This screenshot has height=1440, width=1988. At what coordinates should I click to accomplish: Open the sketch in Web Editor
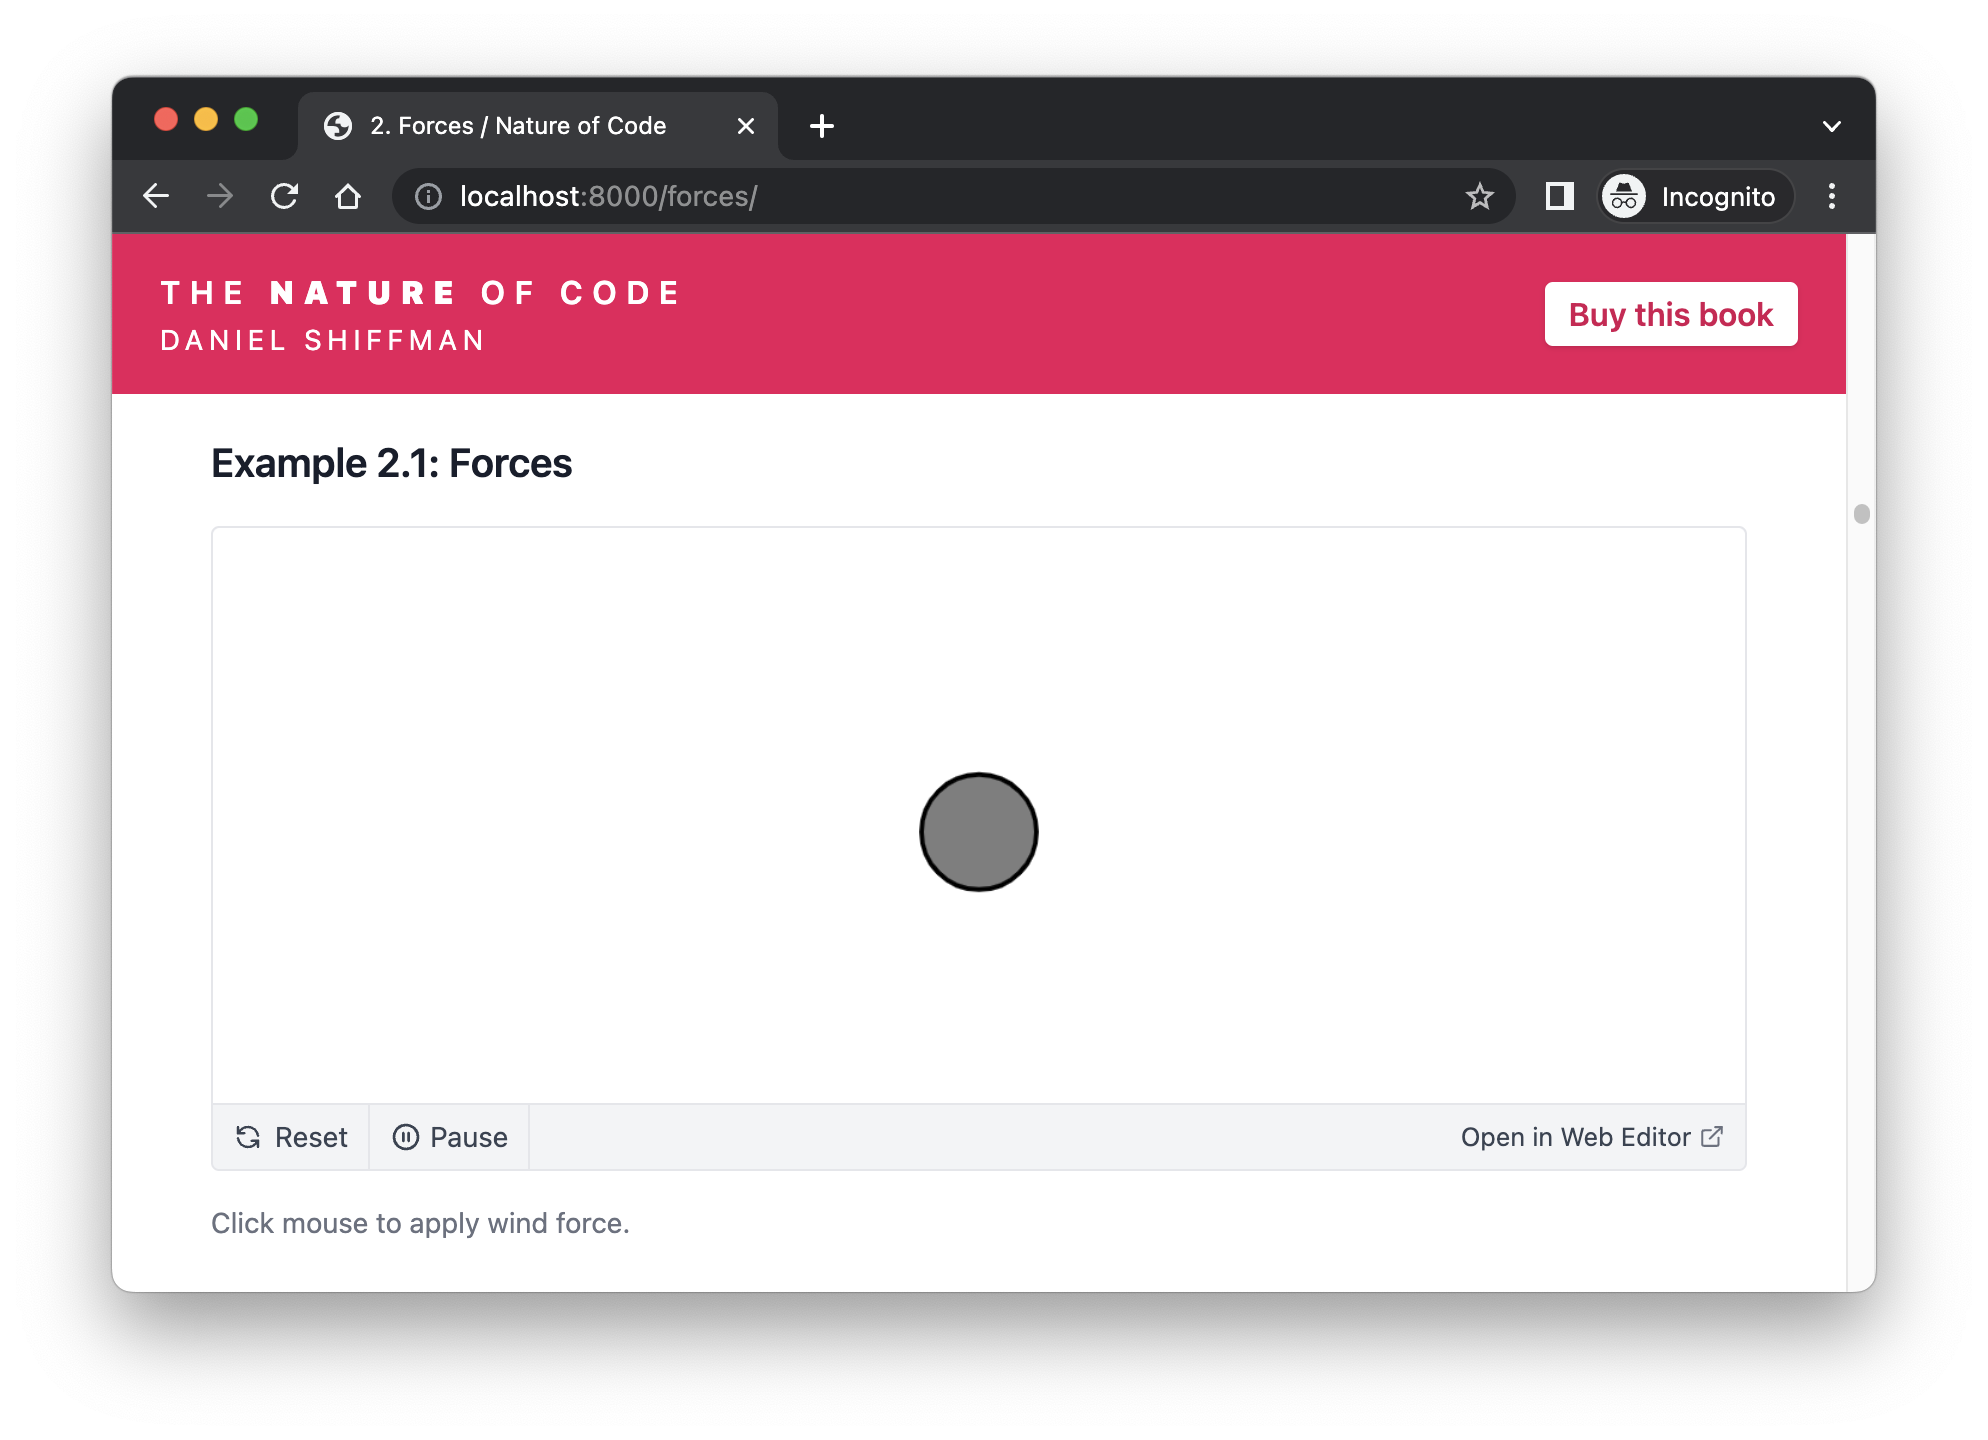pyautogui.click(x=1575, y=1137)
